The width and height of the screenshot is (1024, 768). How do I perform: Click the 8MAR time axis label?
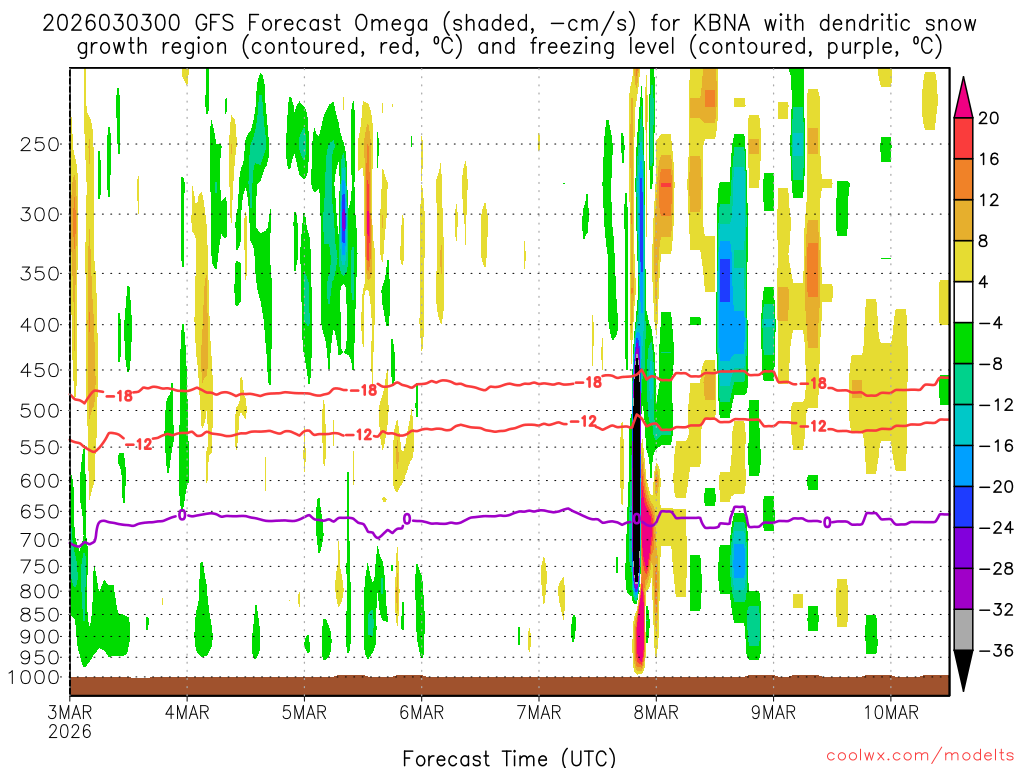coord(656,712)
